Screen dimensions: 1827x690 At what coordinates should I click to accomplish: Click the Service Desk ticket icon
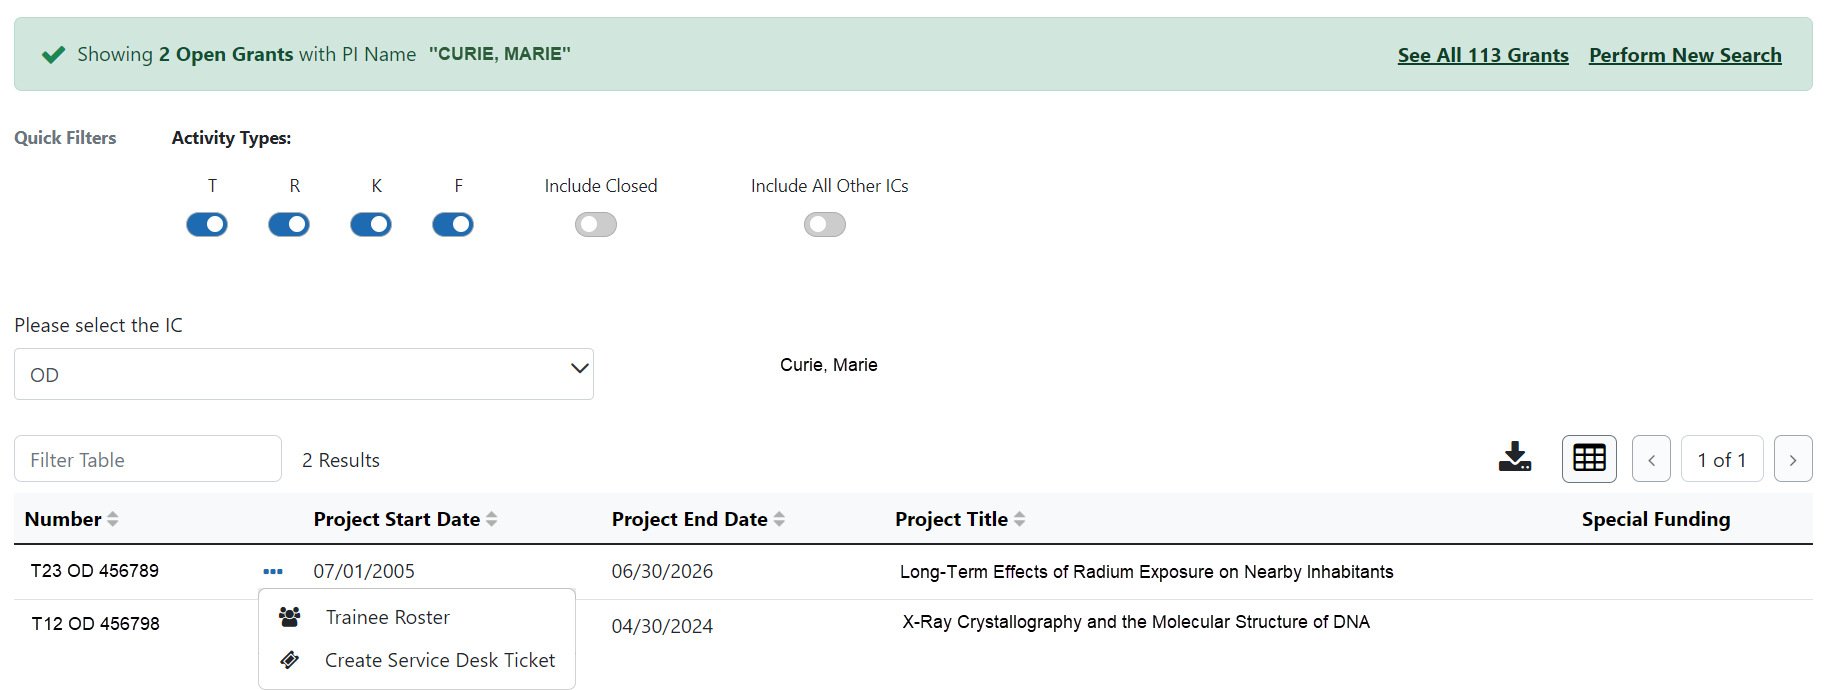(x=290, y=660)
